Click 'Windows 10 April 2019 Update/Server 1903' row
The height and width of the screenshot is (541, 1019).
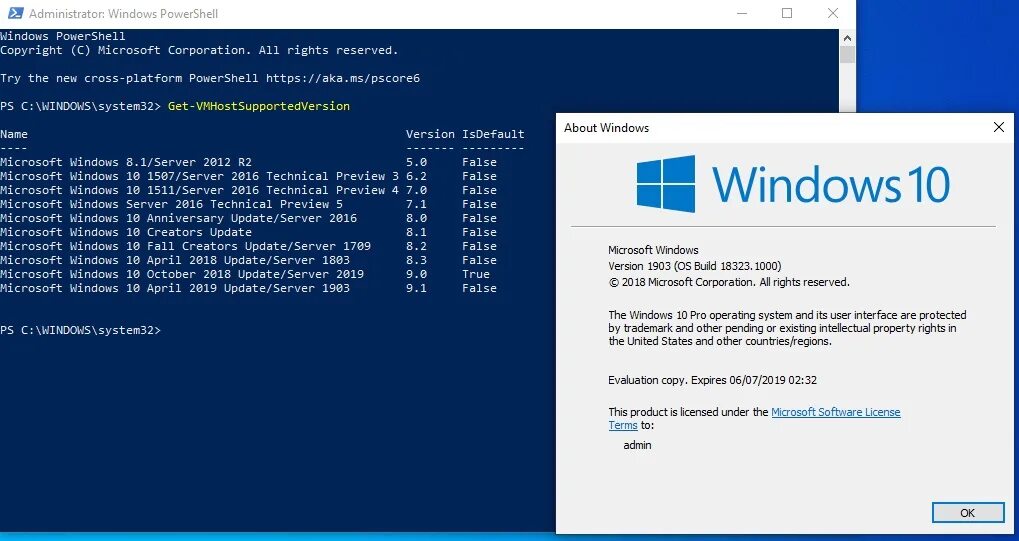coord(248,288)
